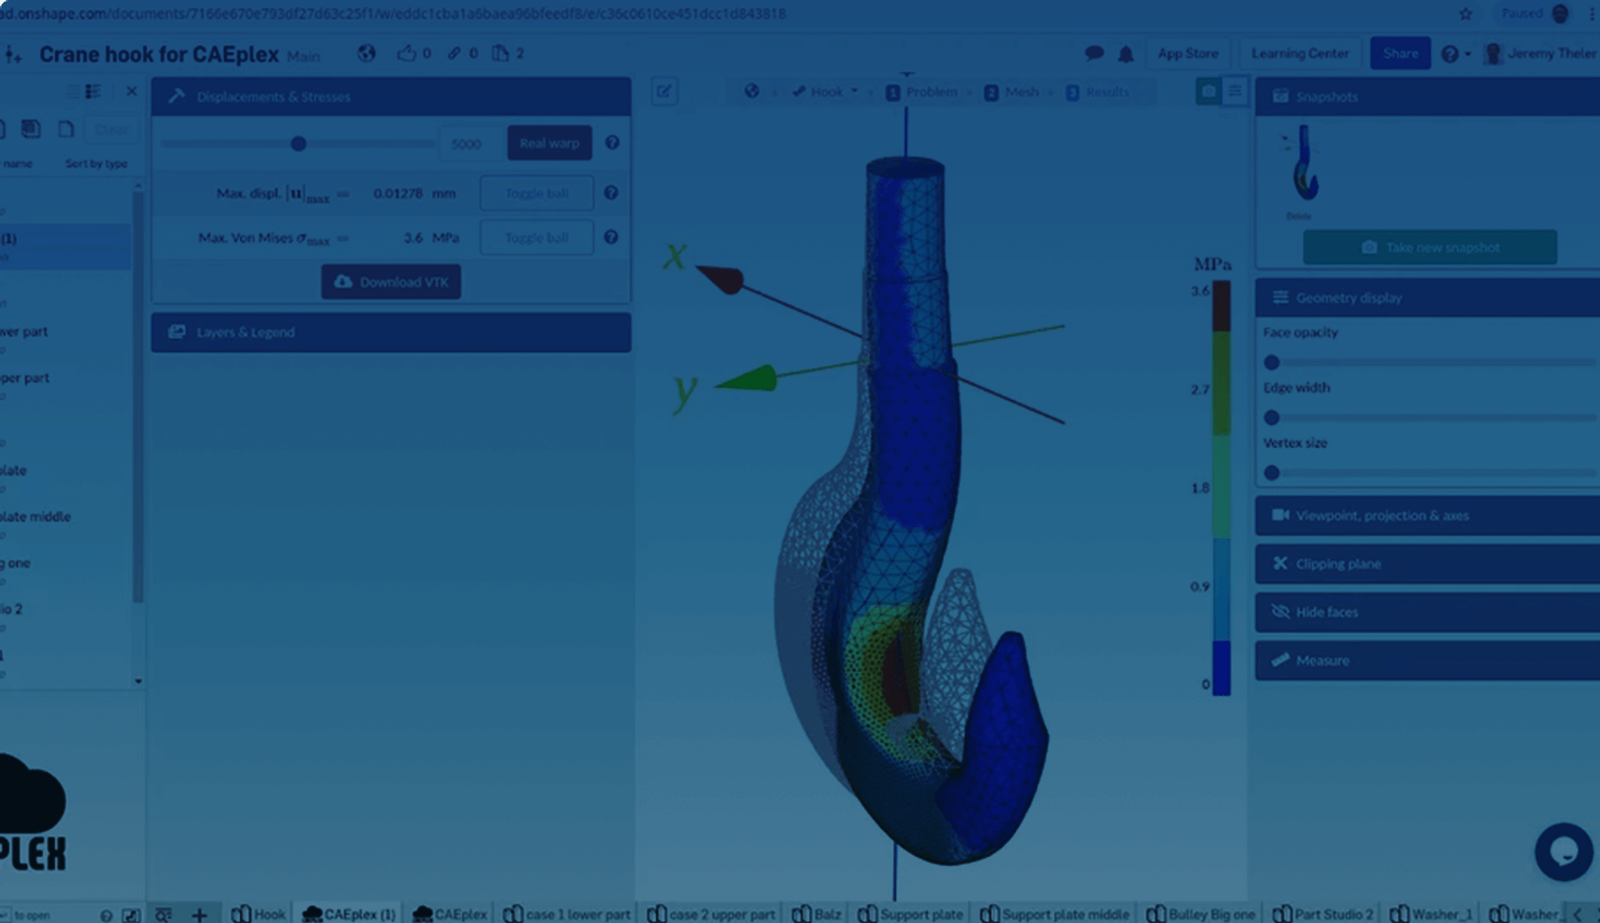1600x923 pixels.
Task: Click the Face opacity slider handle
Action: coord(1272,362)
